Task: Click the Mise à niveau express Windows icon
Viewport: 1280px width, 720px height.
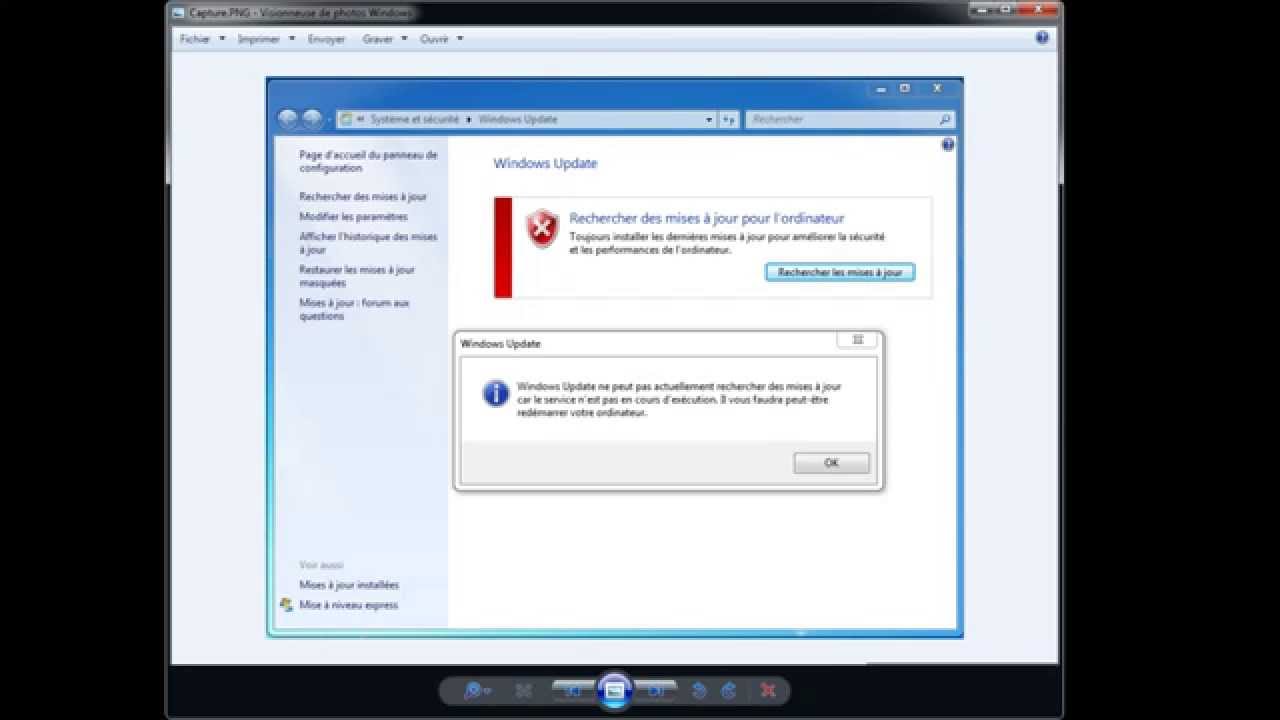Action: pyautogui.click(x=287, y=605)
